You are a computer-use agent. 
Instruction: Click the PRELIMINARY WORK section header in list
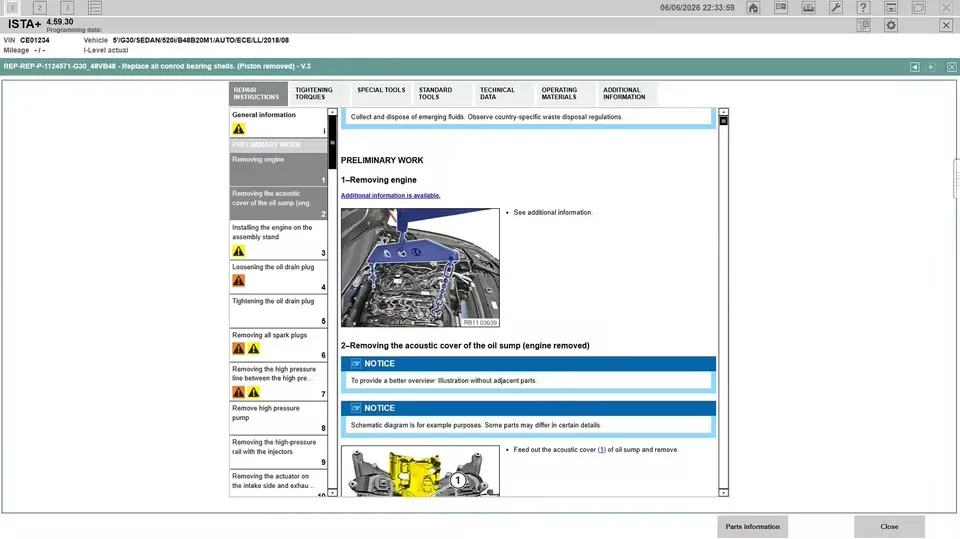(278, 145)
